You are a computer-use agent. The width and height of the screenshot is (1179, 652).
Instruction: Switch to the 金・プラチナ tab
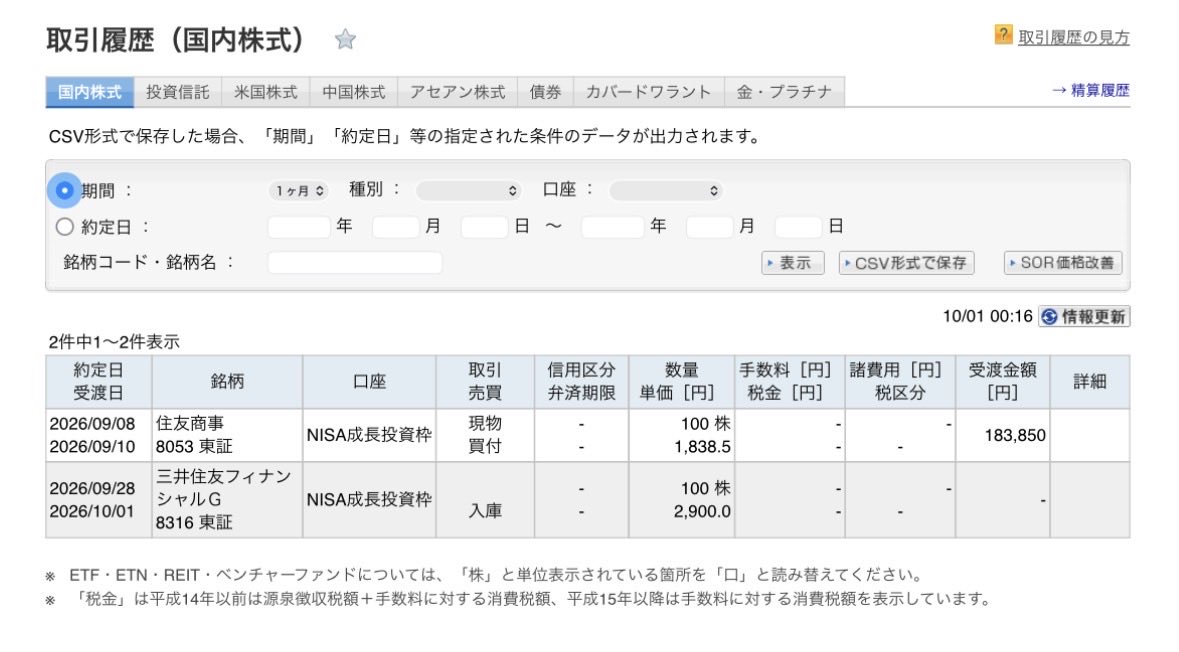coord(784,92)
